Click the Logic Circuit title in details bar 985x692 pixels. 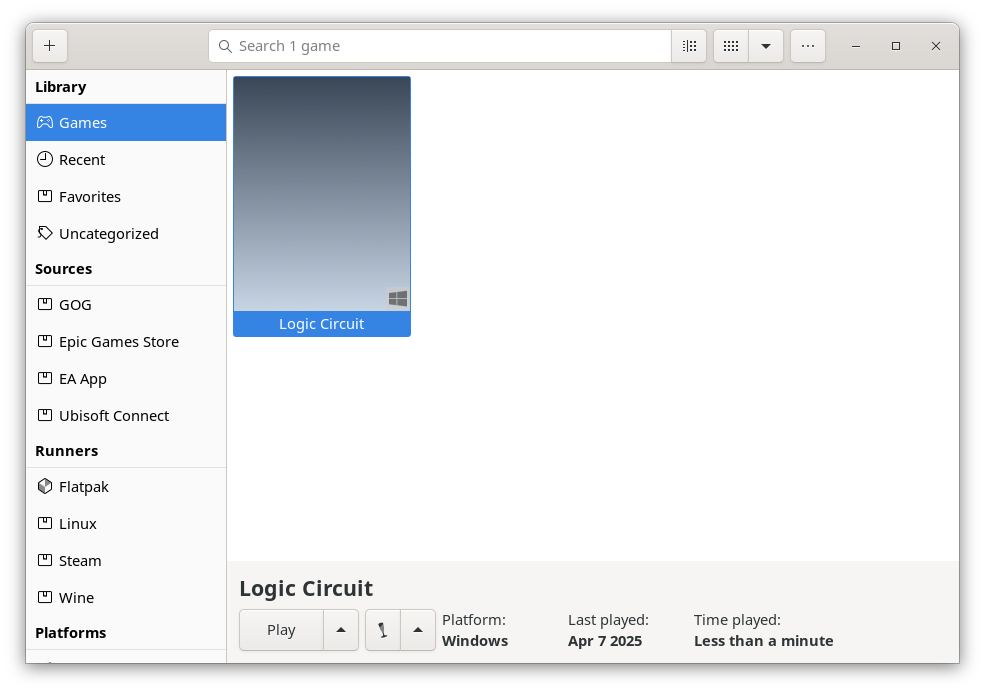tap(306, 588)
